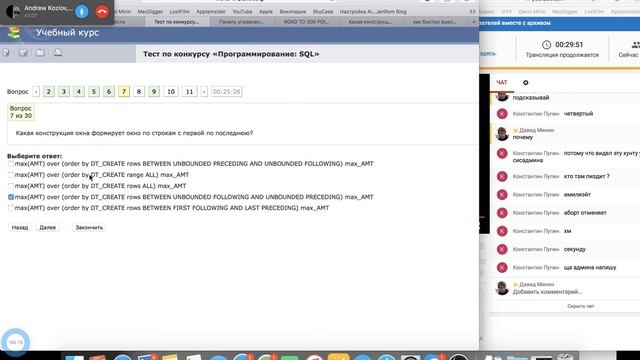Open the 'Настройка Al...JenRom Blog' bookmark
The height and width of the screenshot is (360, 640).
click(x=373, y=11)
